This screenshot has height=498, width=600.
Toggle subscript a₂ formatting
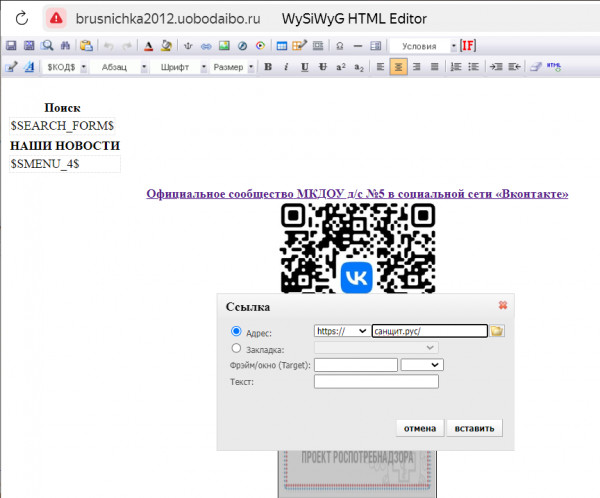click(359, 67)
